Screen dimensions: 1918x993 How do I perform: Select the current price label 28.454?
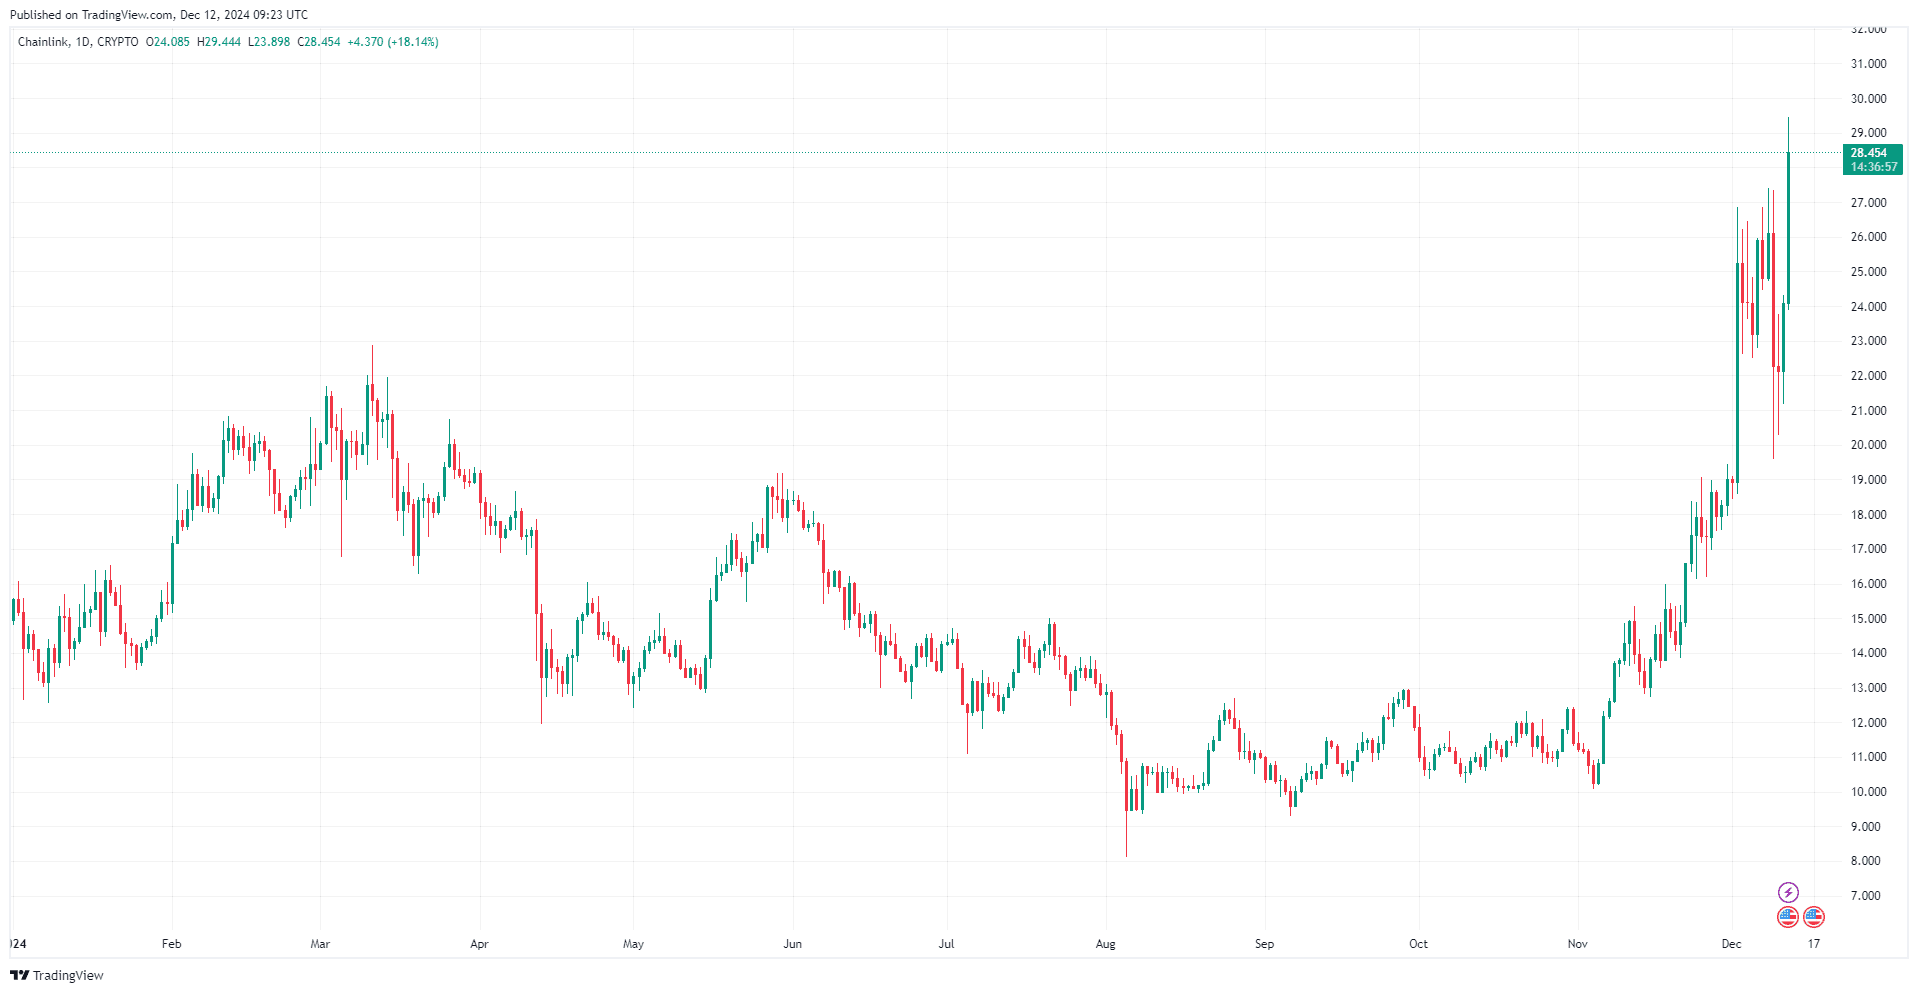[1868, 153]
